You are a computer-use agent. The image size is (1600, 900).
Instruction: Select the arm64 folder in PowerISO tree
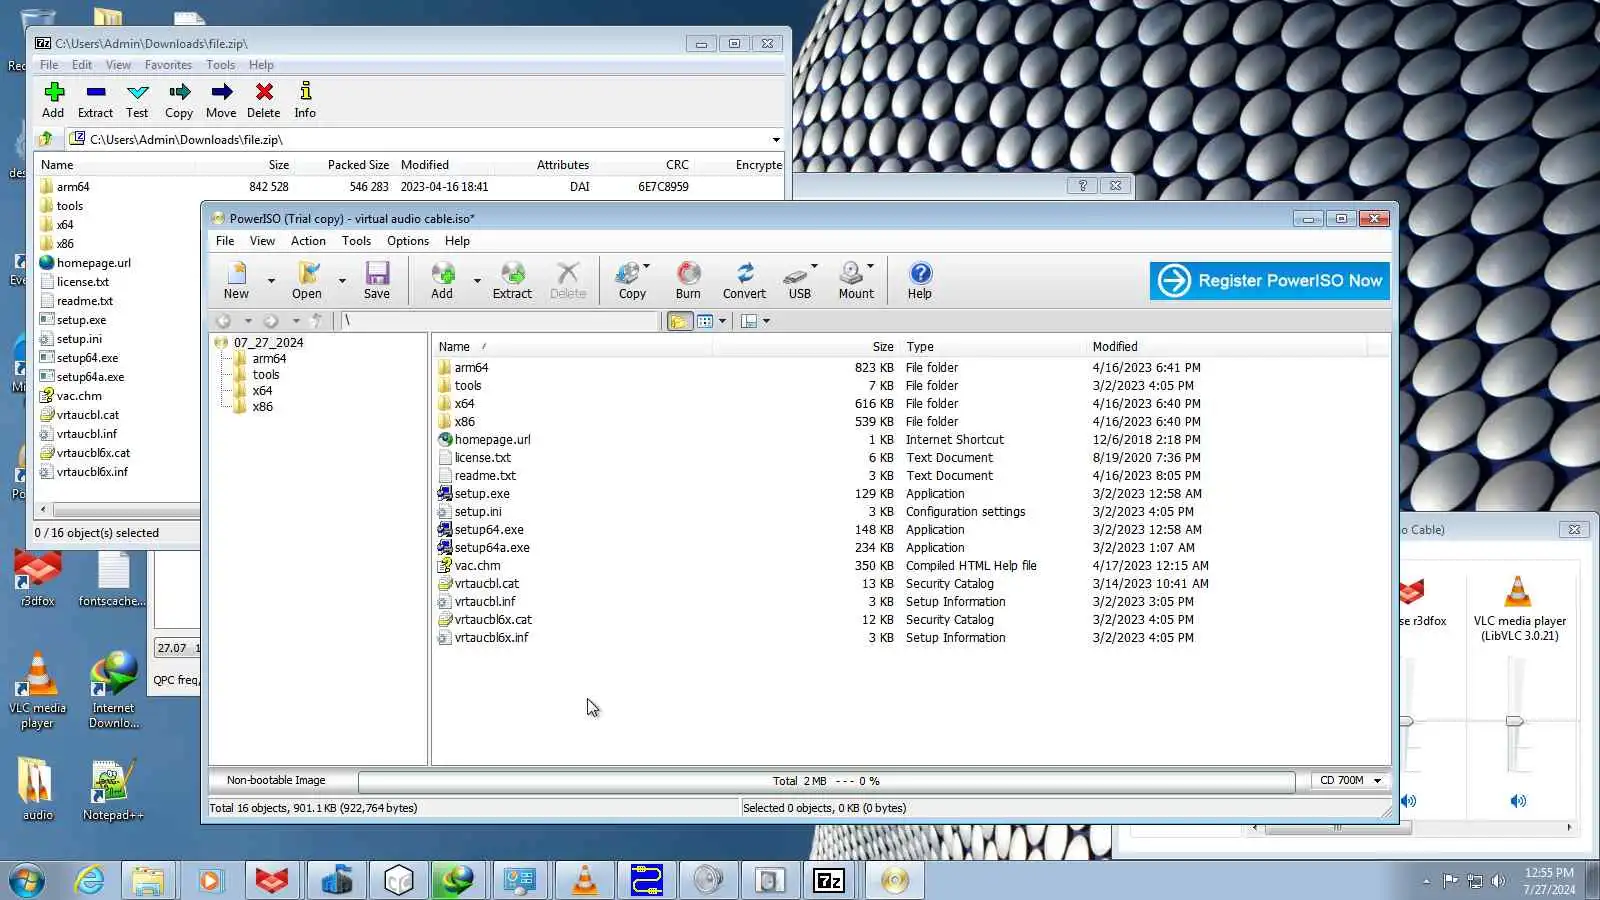(x=269, y=358)
